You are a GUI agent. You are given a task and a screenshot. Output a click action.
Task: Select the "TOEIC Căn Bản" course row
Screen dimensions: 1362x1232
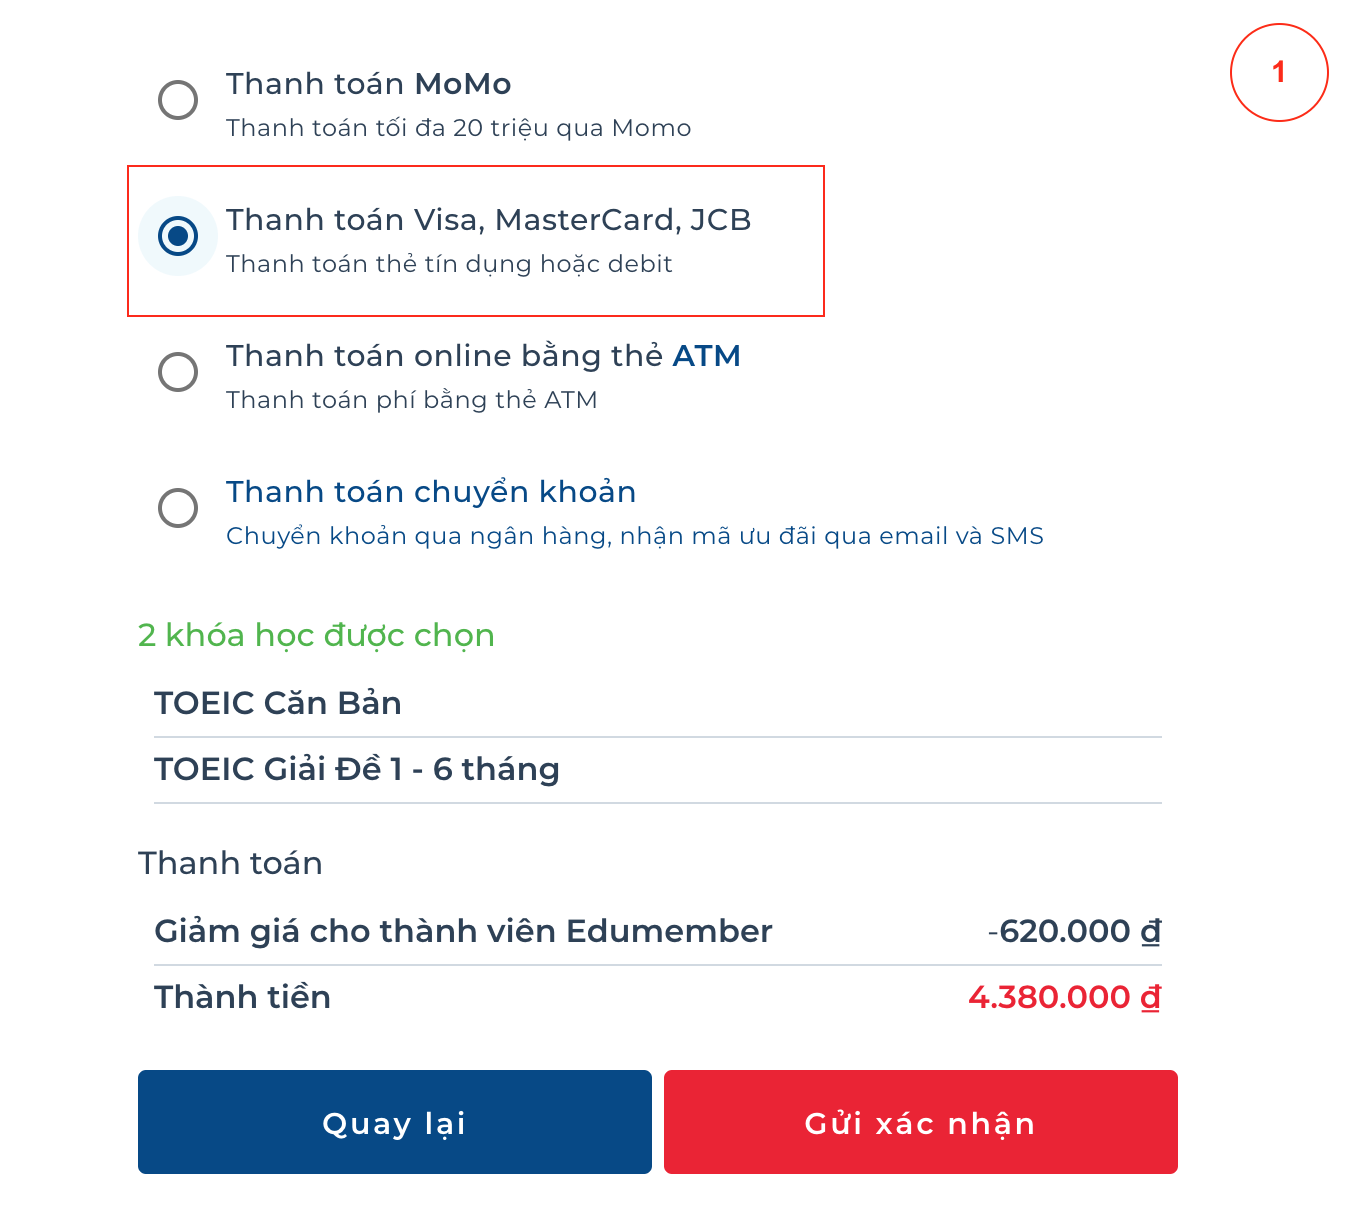(278, 703)
